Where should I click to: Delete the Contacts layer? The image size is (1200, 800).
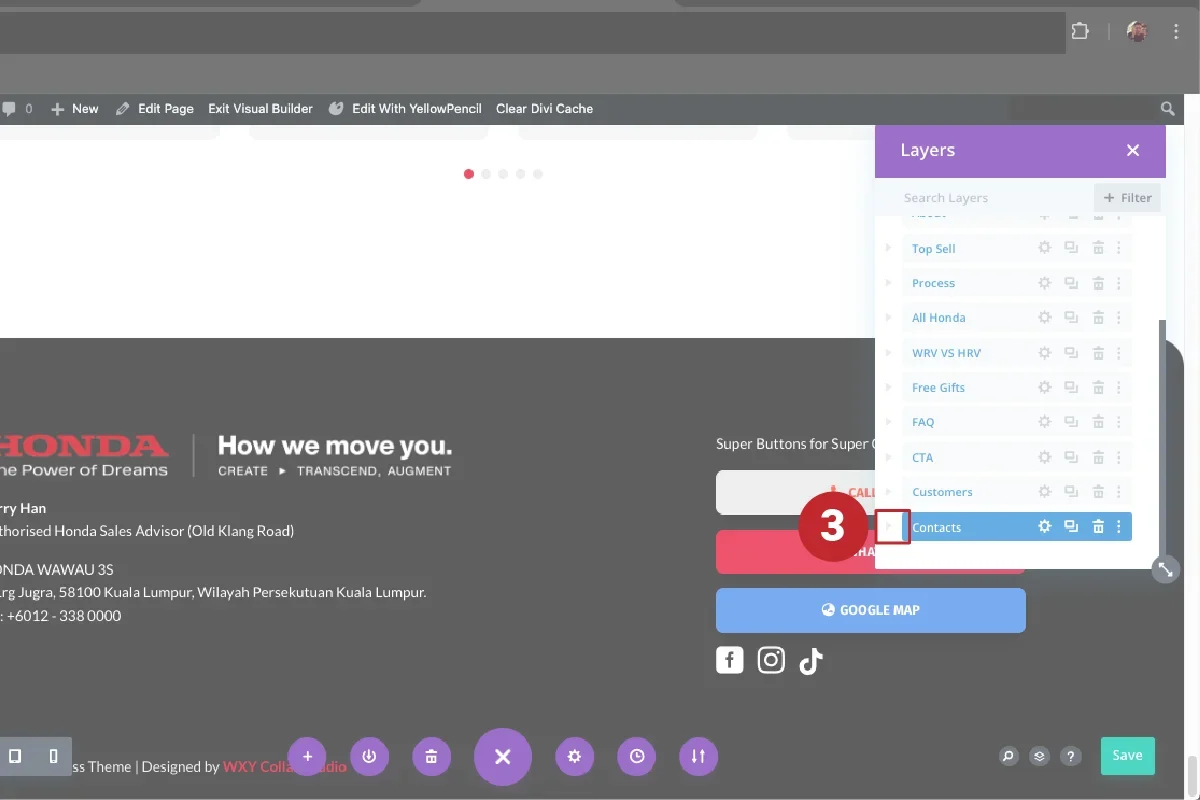(1098, 527)
